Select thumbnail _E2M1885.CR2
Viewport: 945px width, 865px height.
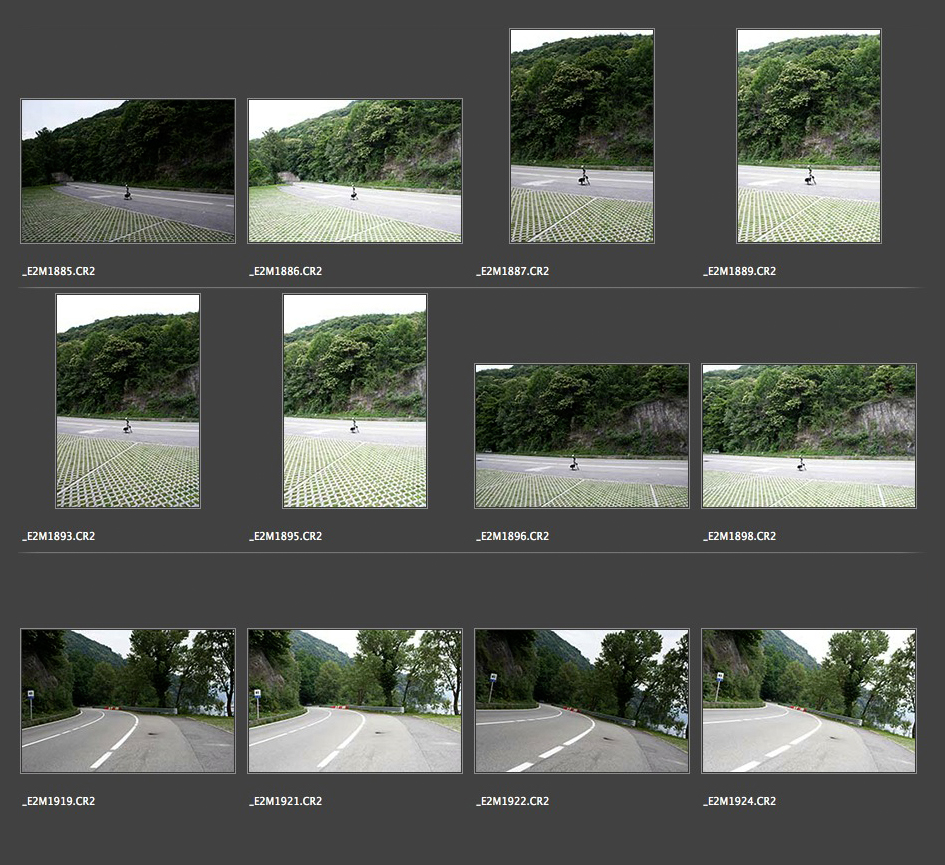pyautogui.click(x=128, y=171)
